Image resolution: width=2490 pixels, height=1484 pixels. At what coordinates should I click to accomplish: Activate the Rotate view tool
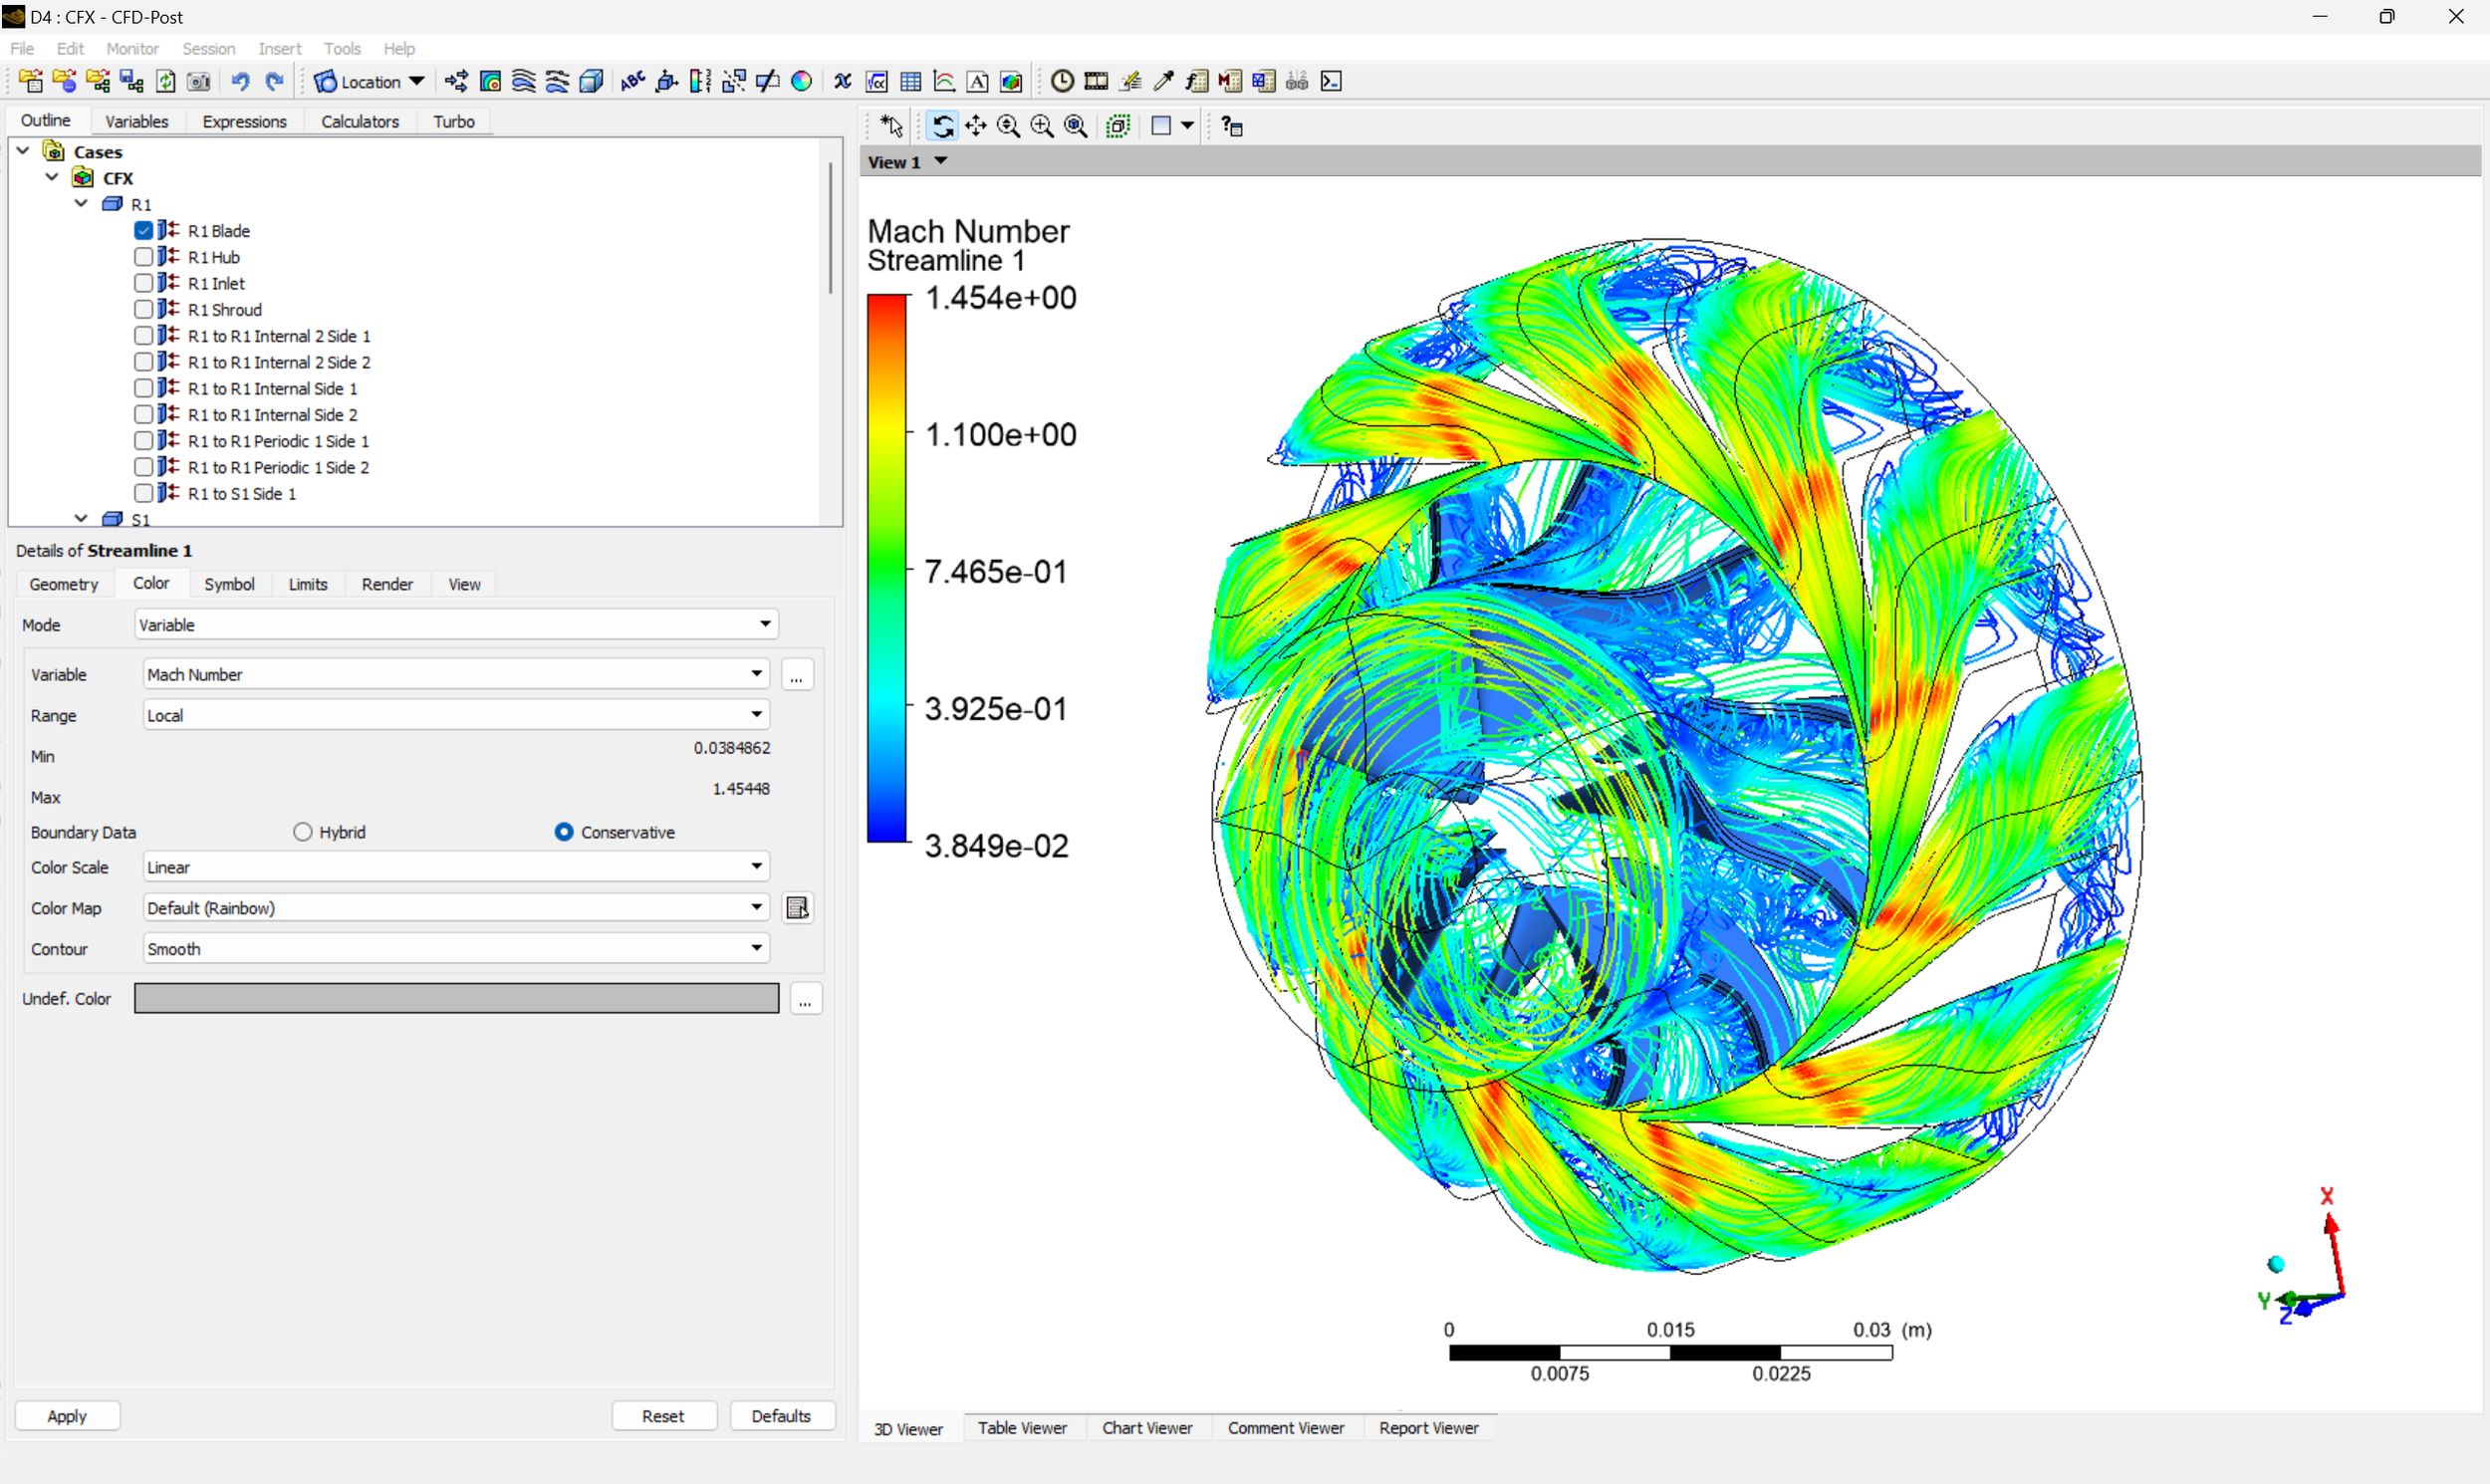pos(942,126)
